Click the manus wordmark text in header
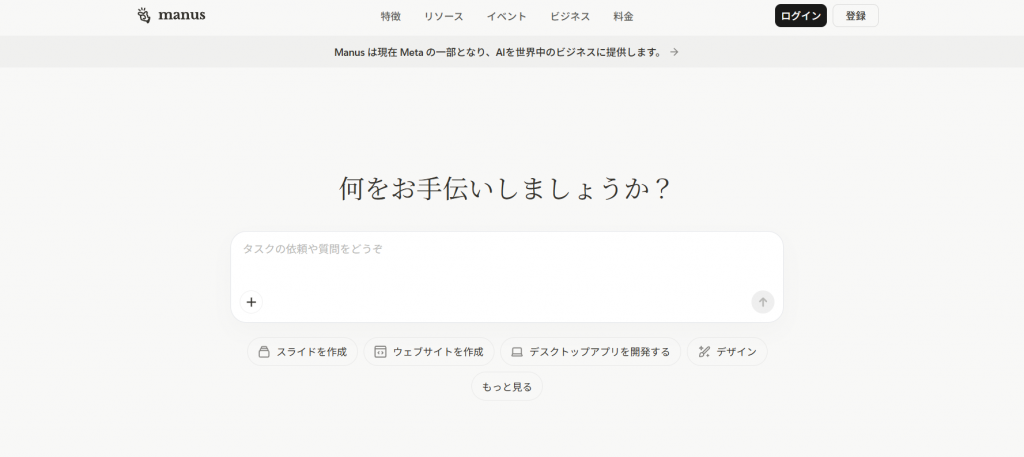The width and height of the screenshot is (1024, 457). [181, 16]
